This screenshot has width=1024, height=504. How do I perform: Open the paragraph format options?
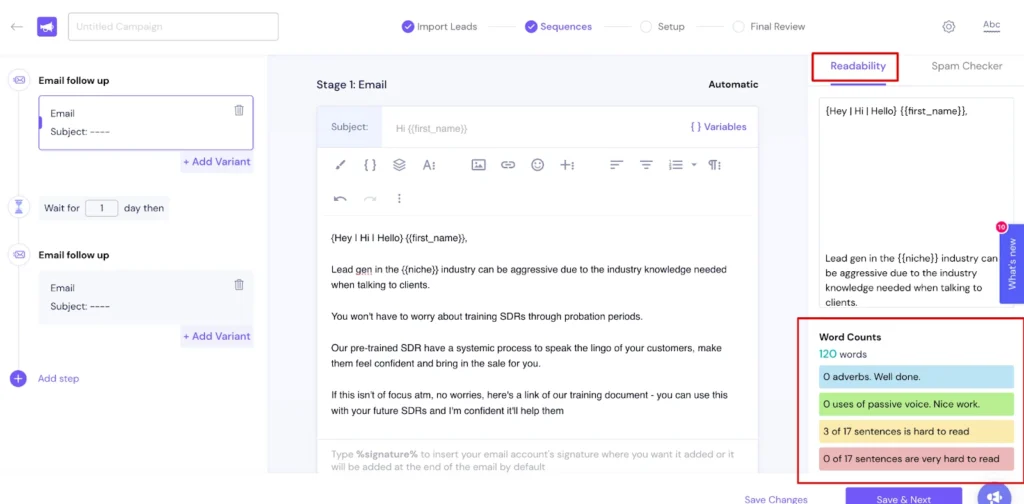coord(715,165)
